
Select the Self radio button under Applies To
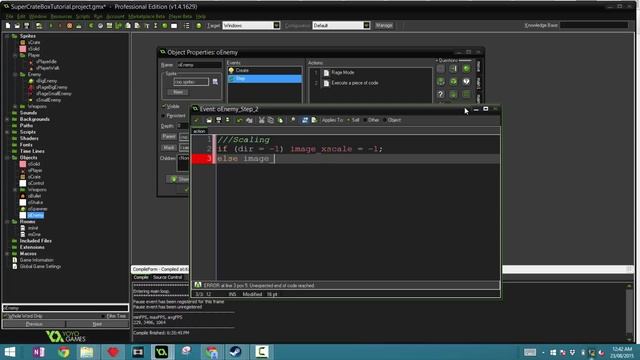point(348,120)
